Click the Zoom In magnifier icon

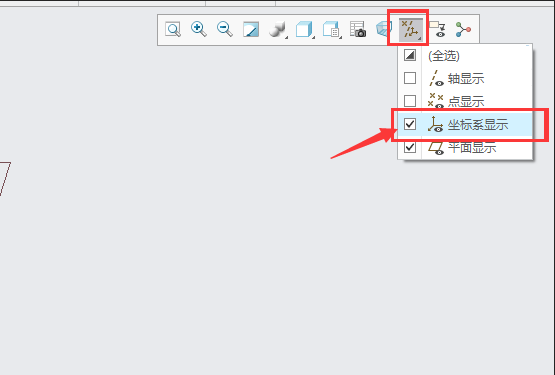199,29
